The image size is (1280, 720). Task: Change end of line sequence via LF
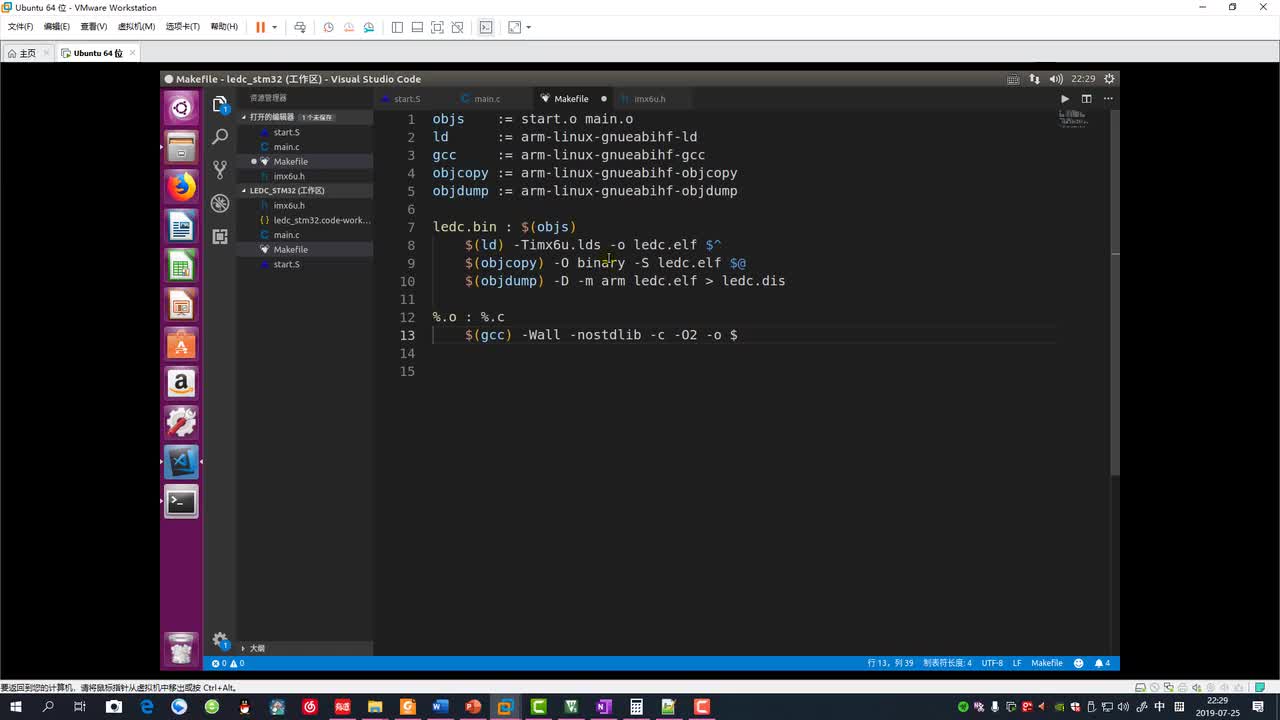pyautogui.click(x=1017, y=663)
